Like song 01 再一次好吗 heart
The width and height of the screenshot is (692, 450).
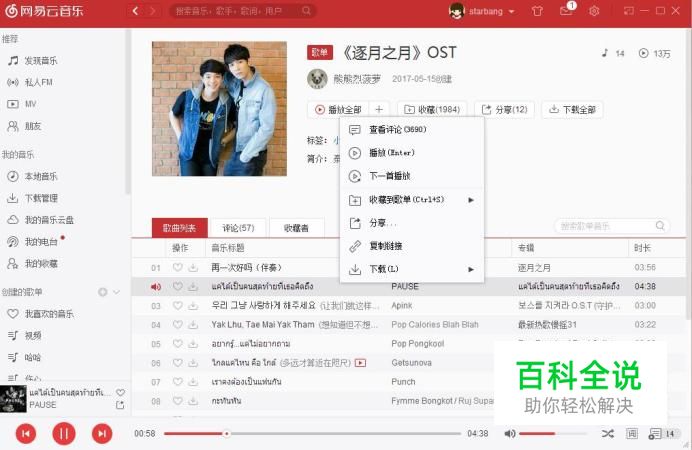(x=177, y=267)
